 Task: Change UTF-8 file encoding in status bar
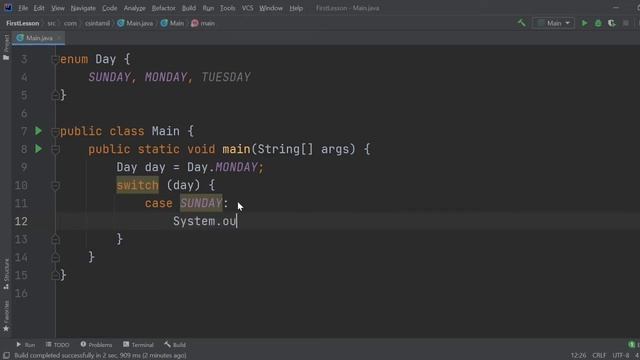click(x=621, y=356)
